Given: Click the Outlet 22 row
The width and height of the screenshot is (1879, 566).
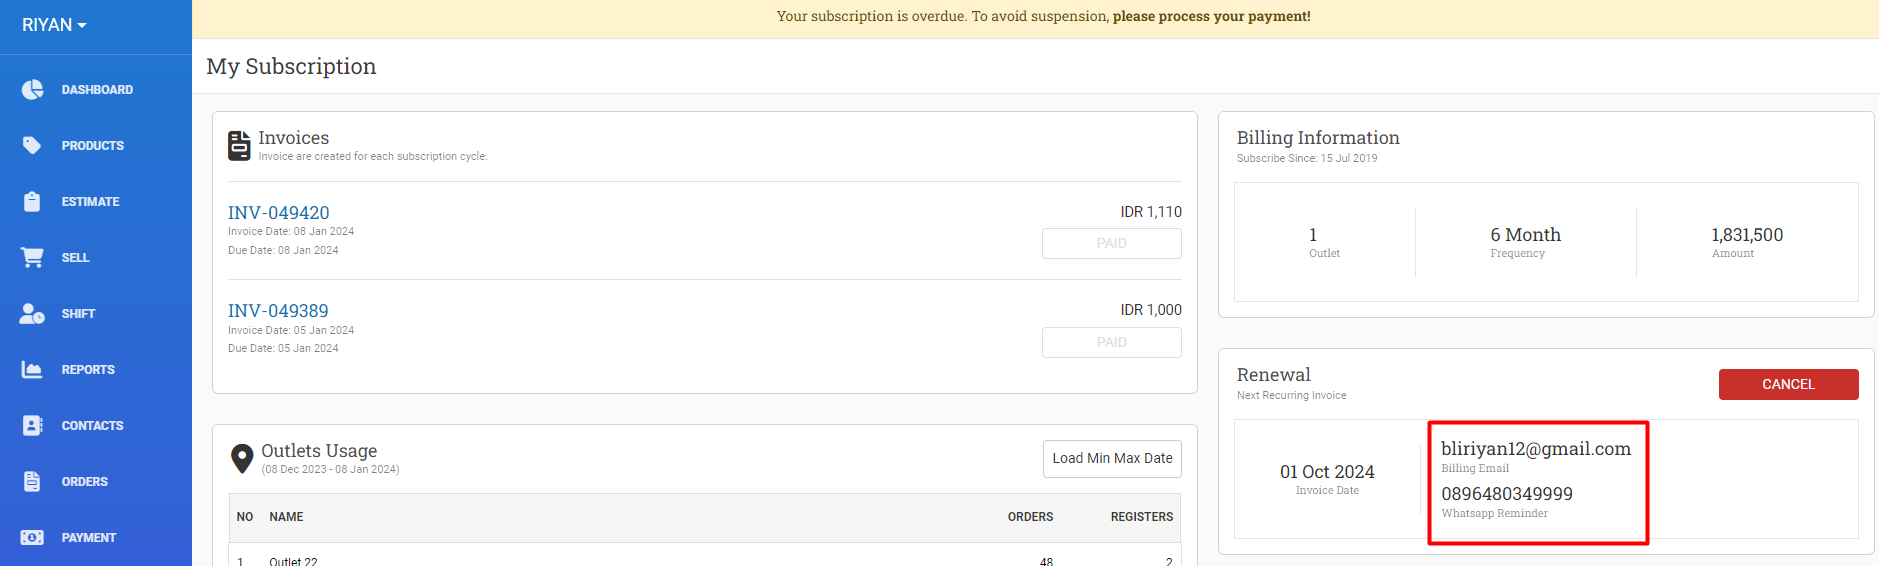Looking at the screenshot, I should coord(705,558).
